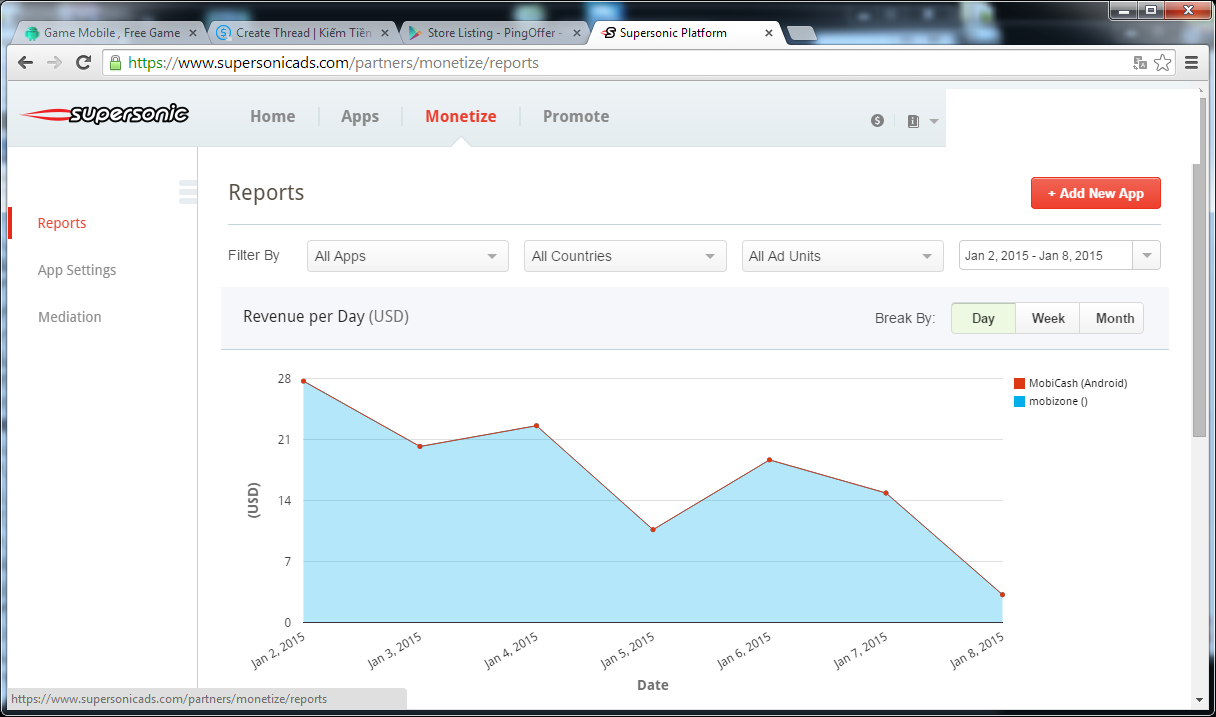The width and height of the screenshot is (1216, 717).
Task: Open App Settings in the sidebar
Action: 77,270
